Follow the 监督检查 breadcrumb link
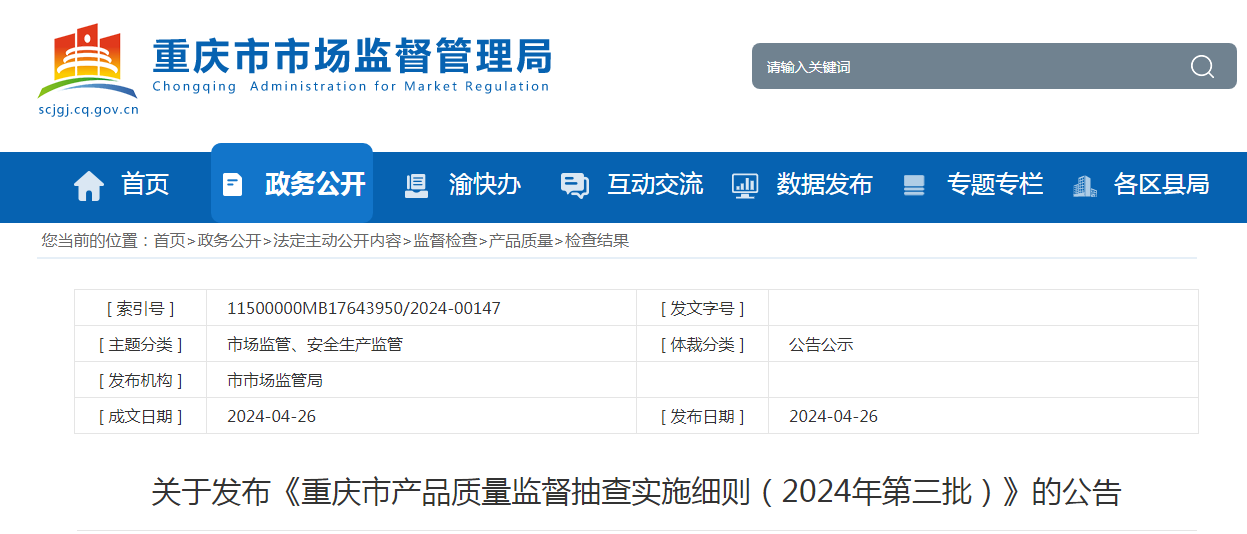 click(x=445, y=241)
